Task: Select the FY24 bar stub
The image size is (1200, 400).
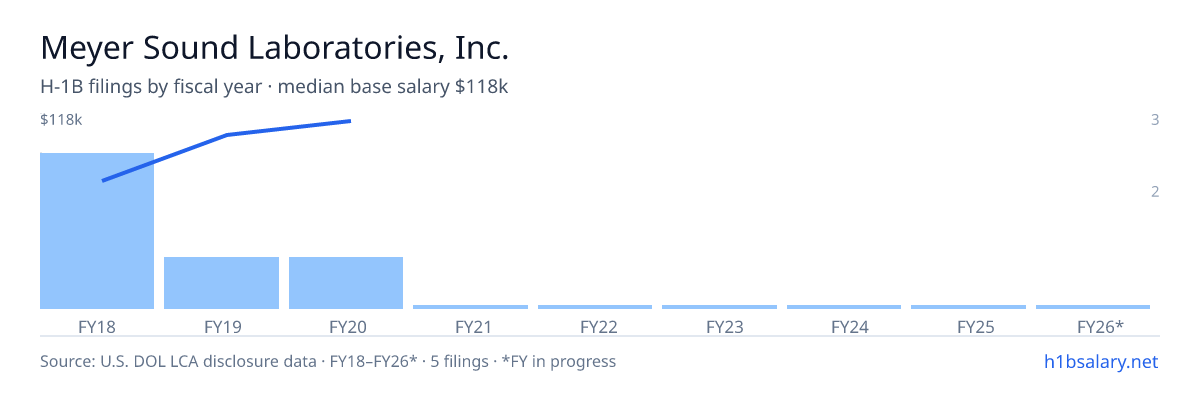Action: pos(844,307)
